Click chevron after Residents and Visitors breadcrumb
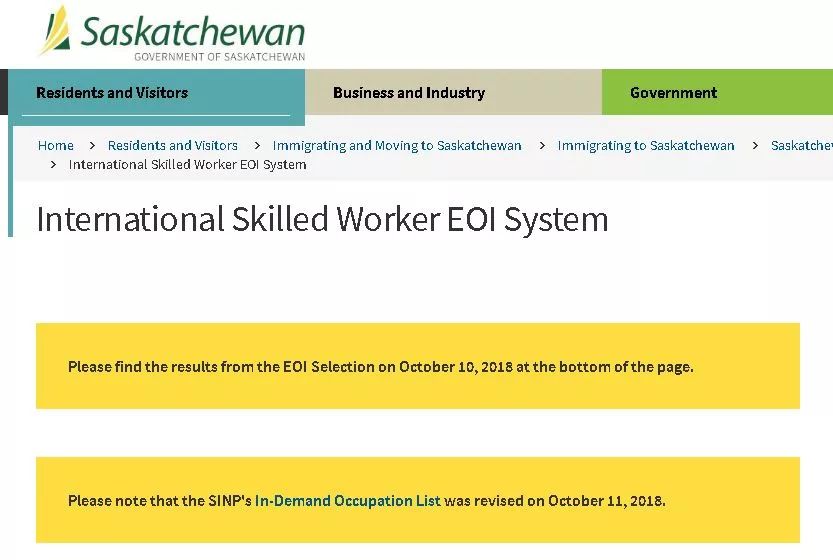This screenshot has width=833, height=560. (x=256, y=145)
